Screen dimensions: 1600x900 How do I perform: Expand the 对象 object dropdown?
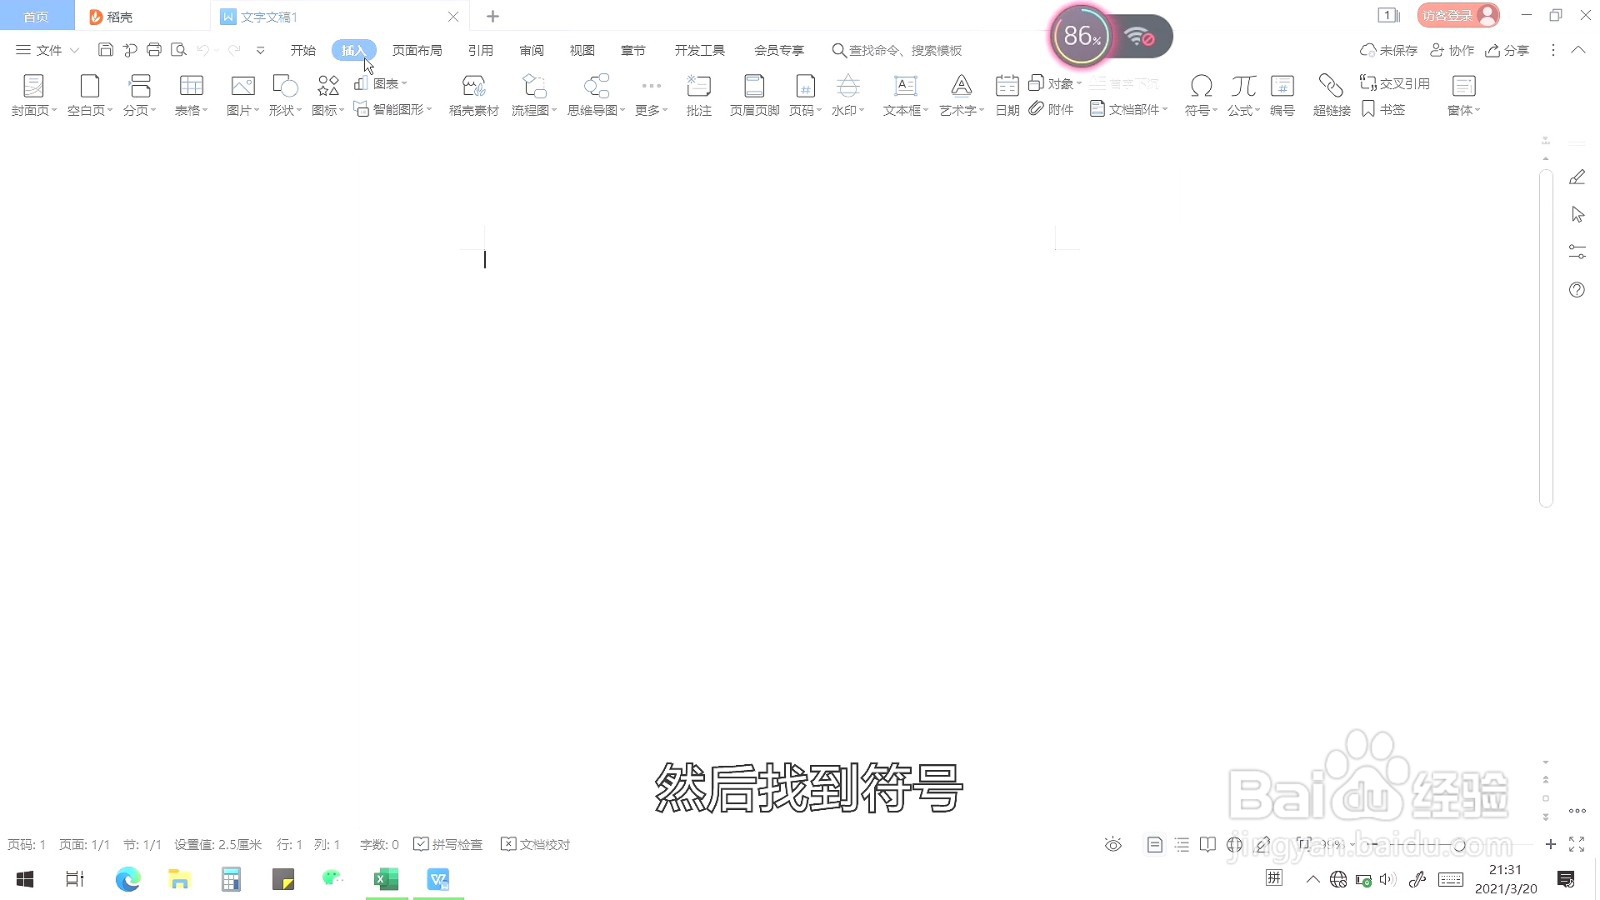1079,83
